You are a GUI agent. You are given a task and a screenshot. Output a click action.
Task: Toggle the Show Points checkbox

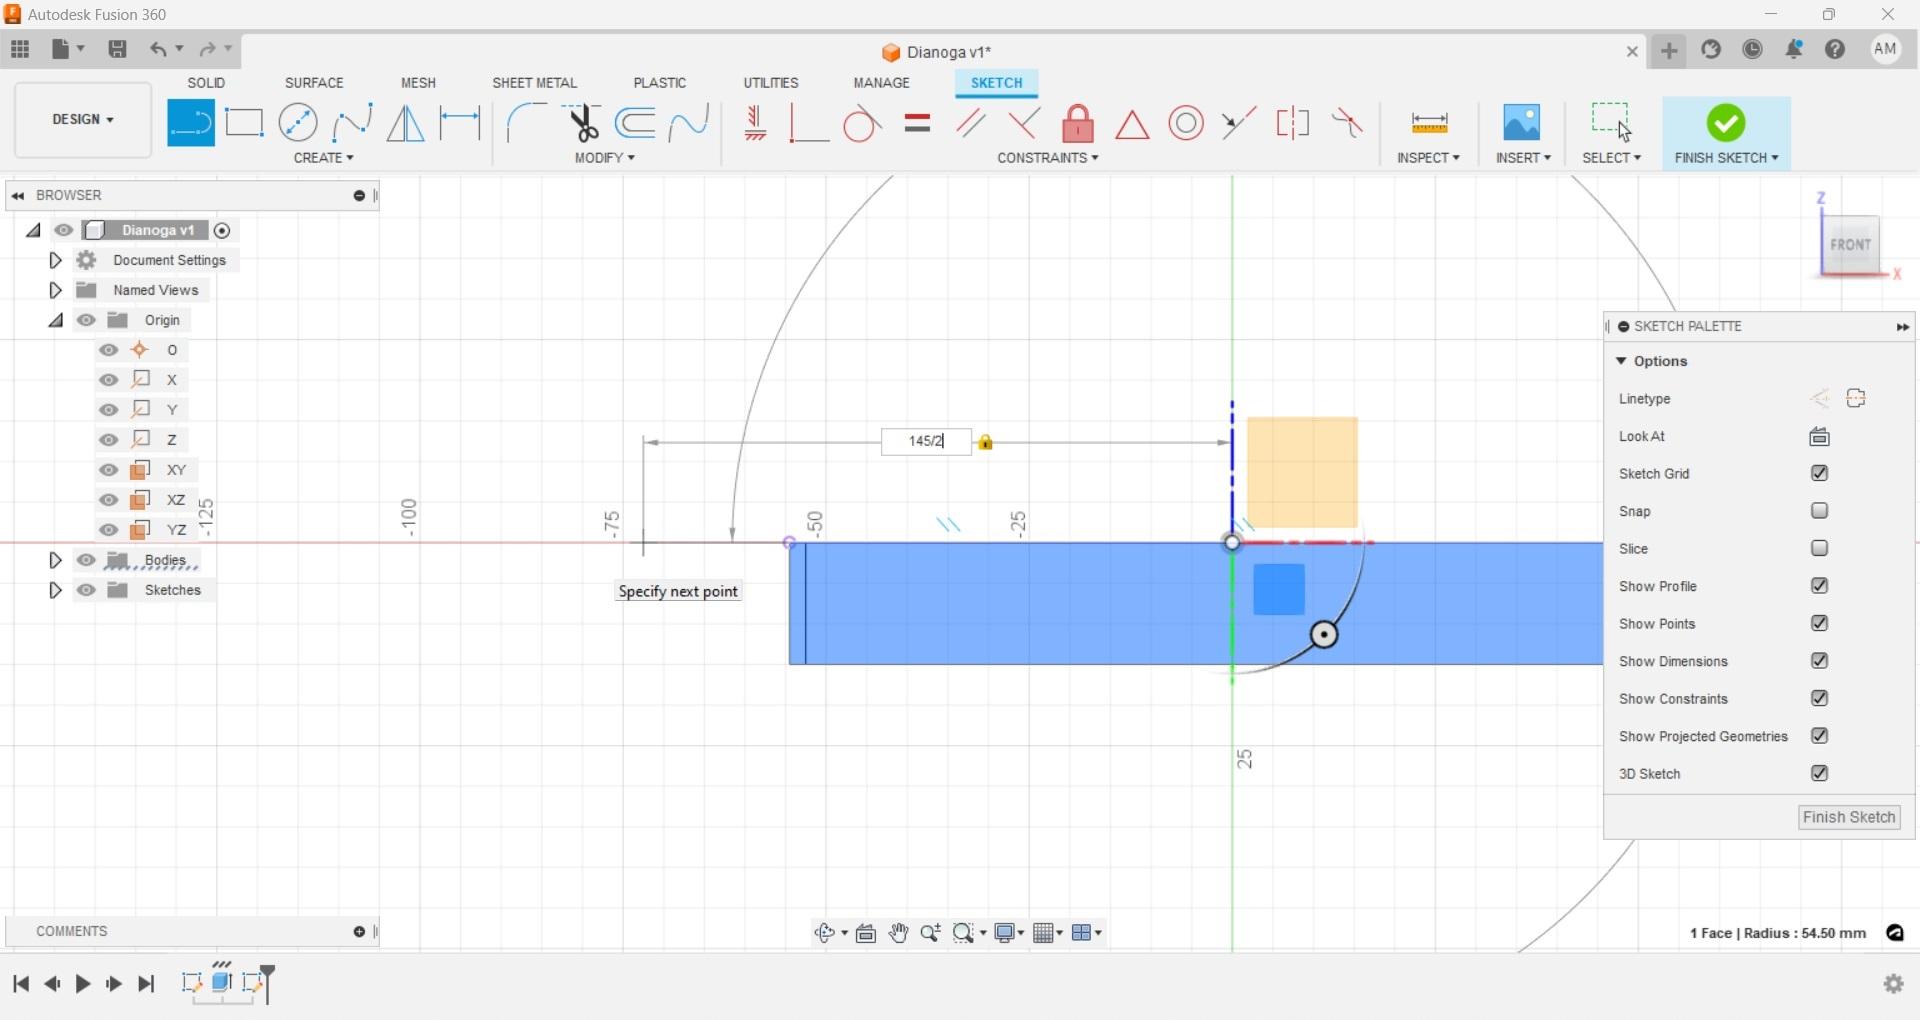pos(1819,623)
